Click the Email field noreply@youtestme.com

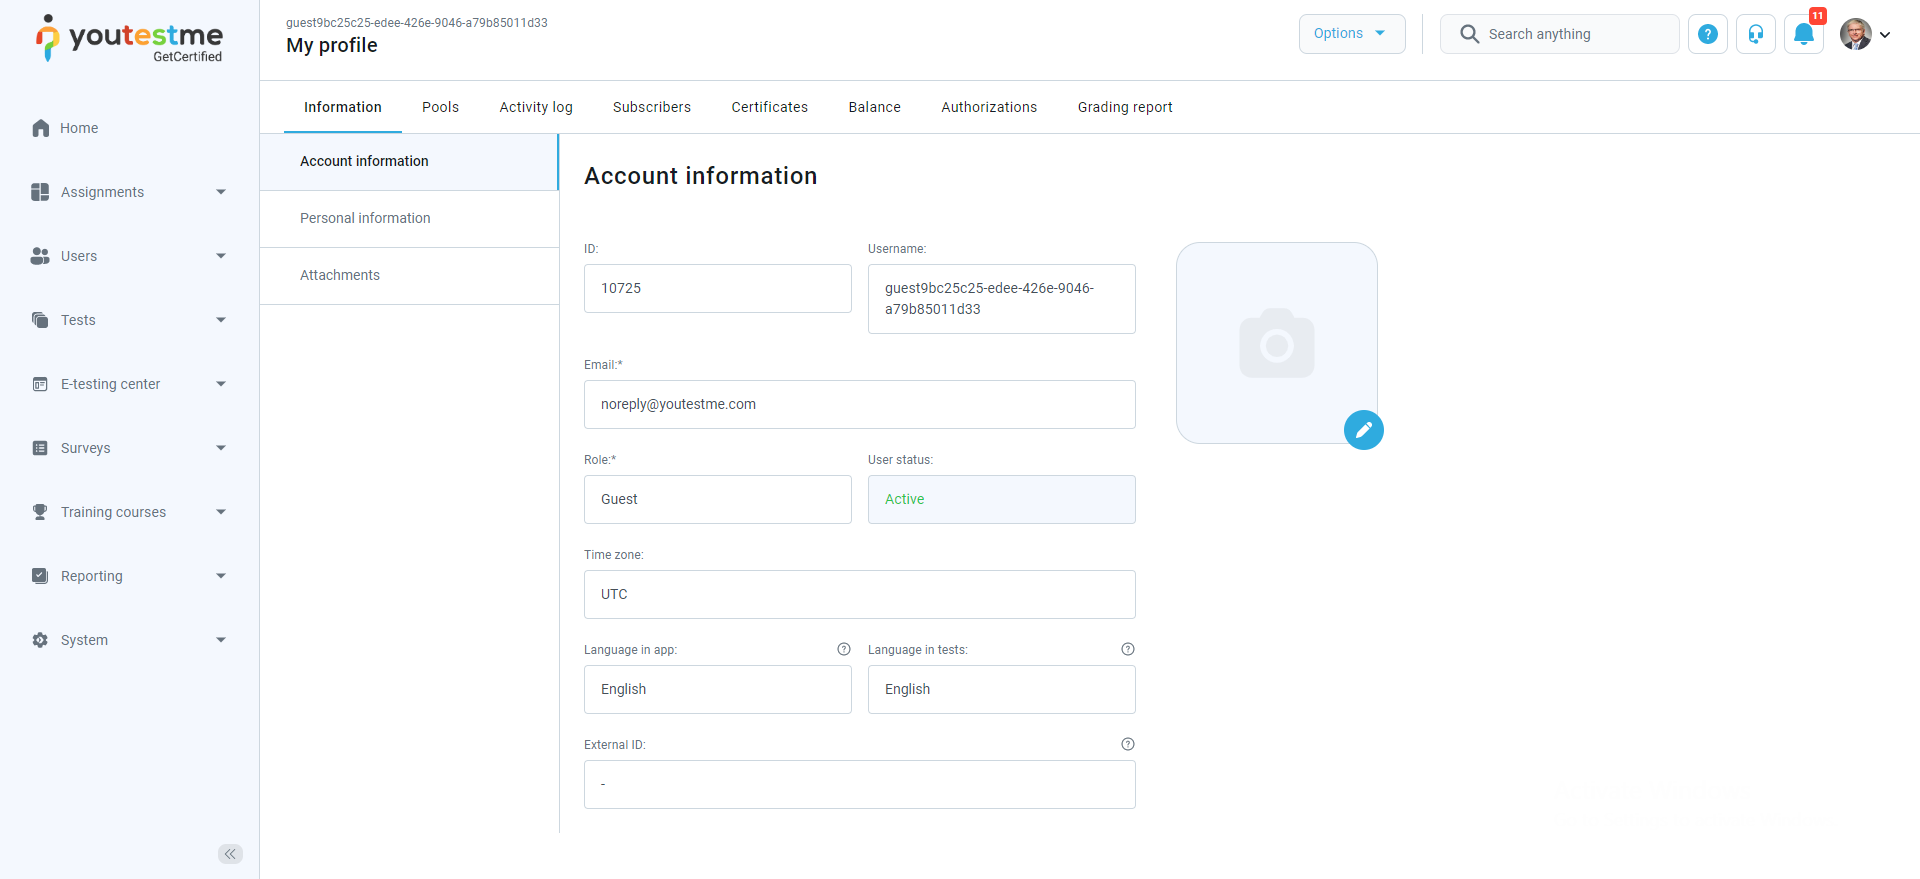(x=860, y=404)
